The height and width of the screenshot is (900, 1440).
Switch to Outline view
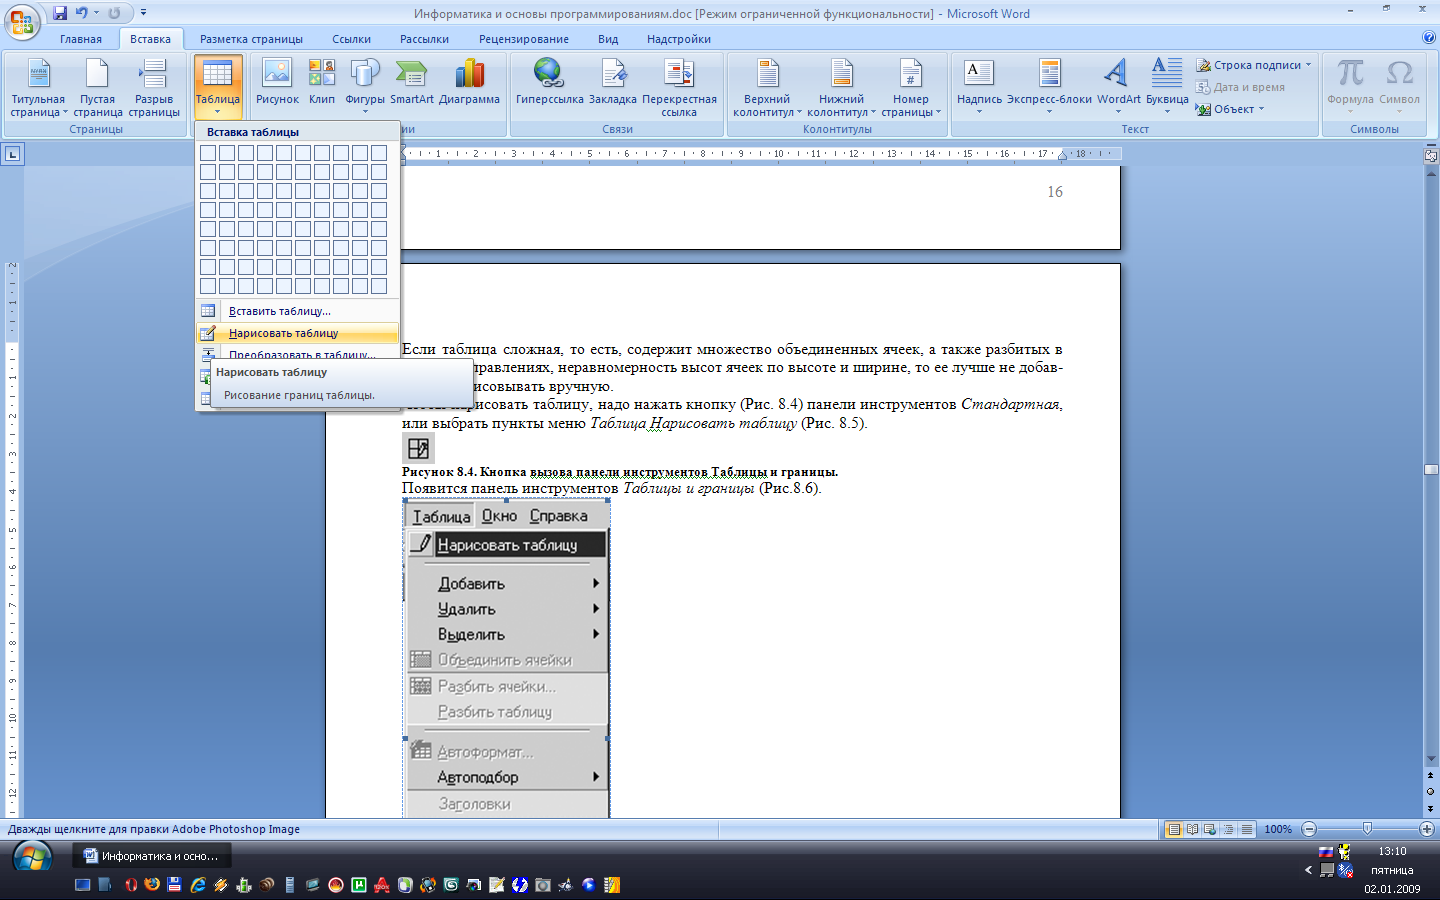(1228, 829)
